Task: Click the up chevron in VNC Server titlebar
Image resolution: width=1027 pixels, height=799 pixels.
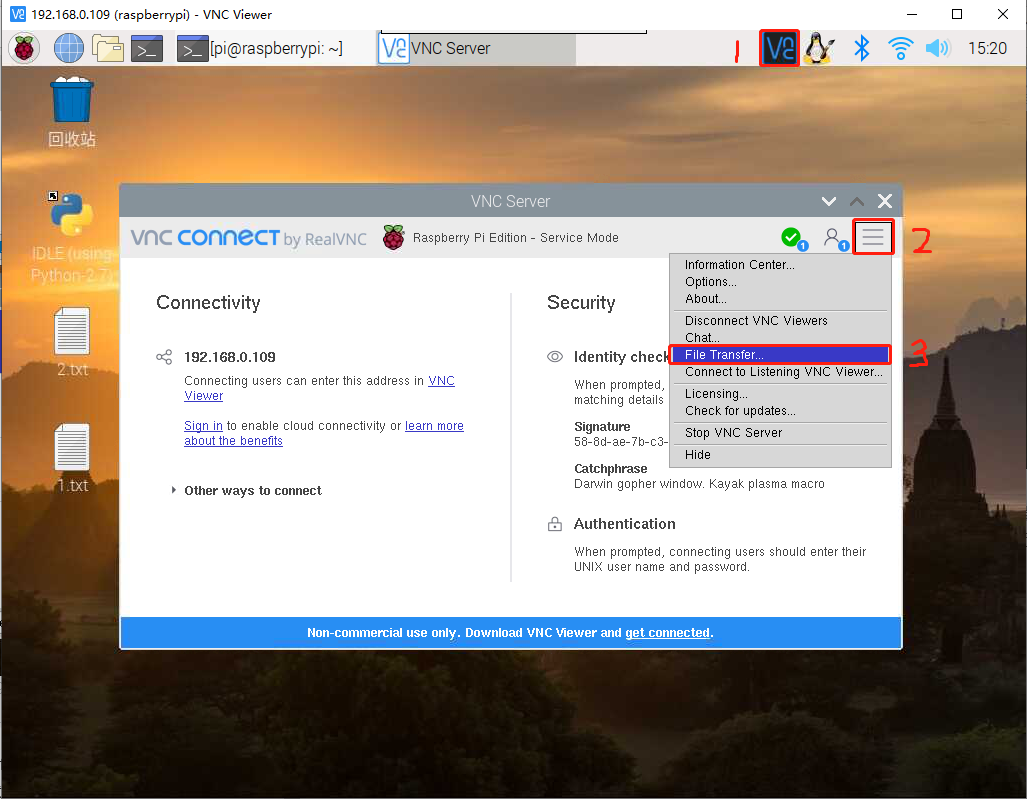Action: (857, 202)
